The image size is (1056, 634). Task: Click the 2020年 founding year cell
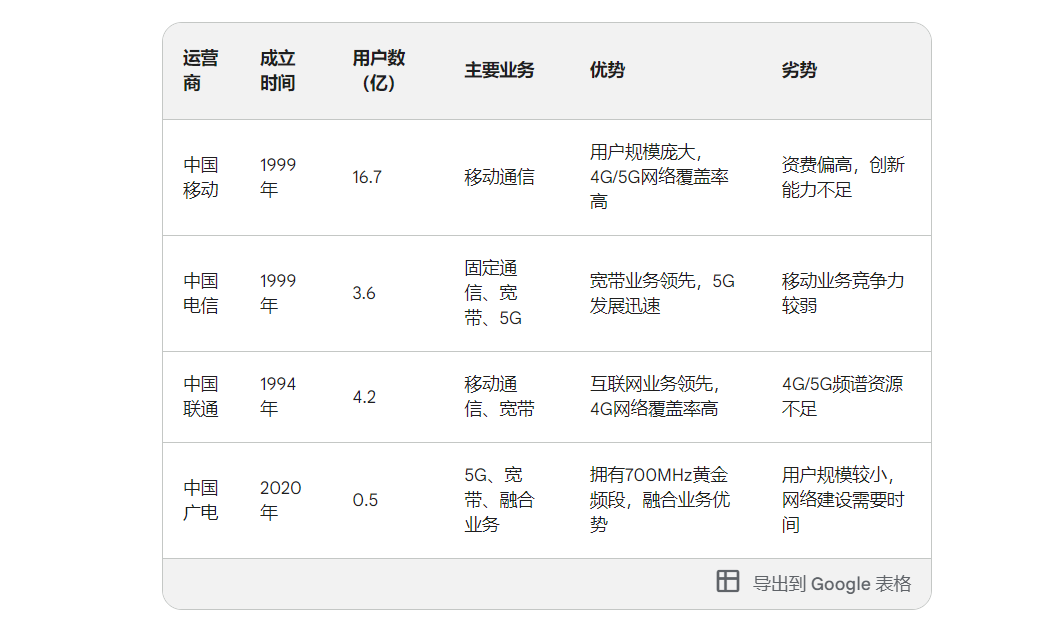(280, 500)
